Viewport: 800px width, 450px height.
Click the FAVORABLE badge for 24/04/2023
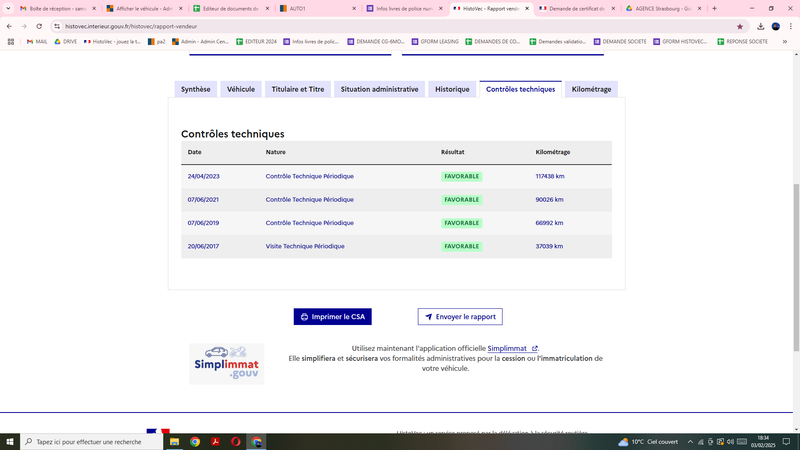pyautogui.click(x=462, y=177)
